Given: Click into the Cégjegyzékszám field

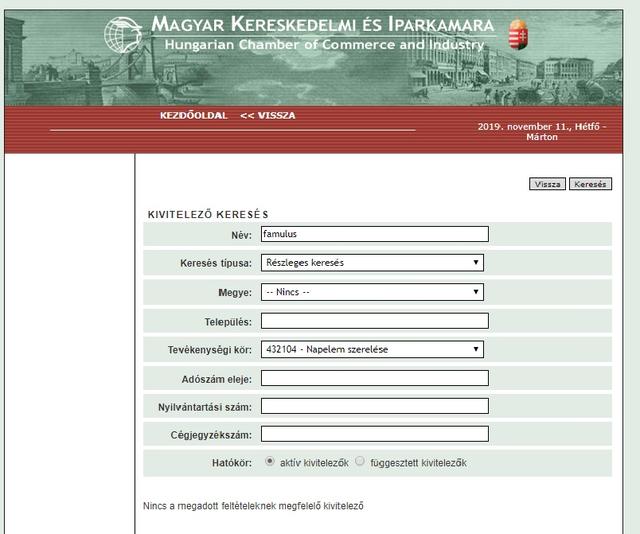Looking at the screenshot, I should click(375, 434).
